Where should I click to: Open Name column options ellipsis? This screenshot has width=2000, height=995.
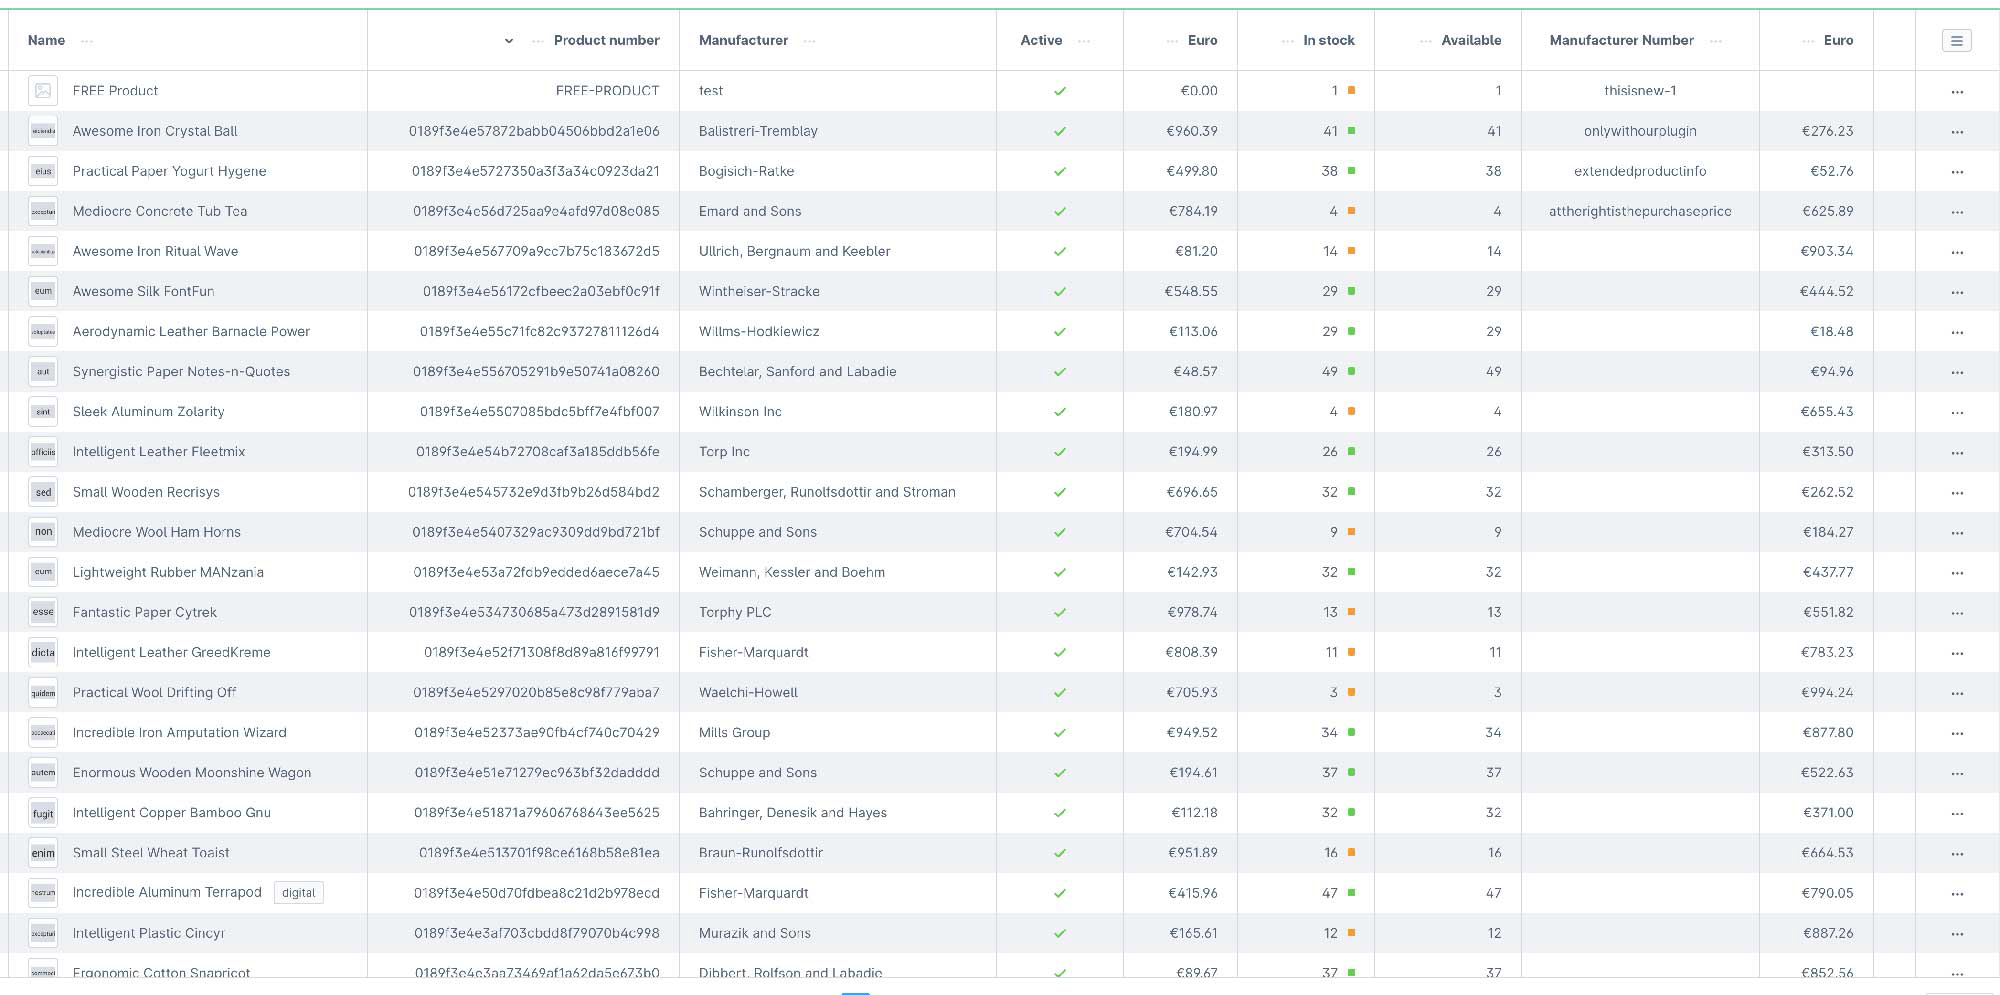coord(87,41)
